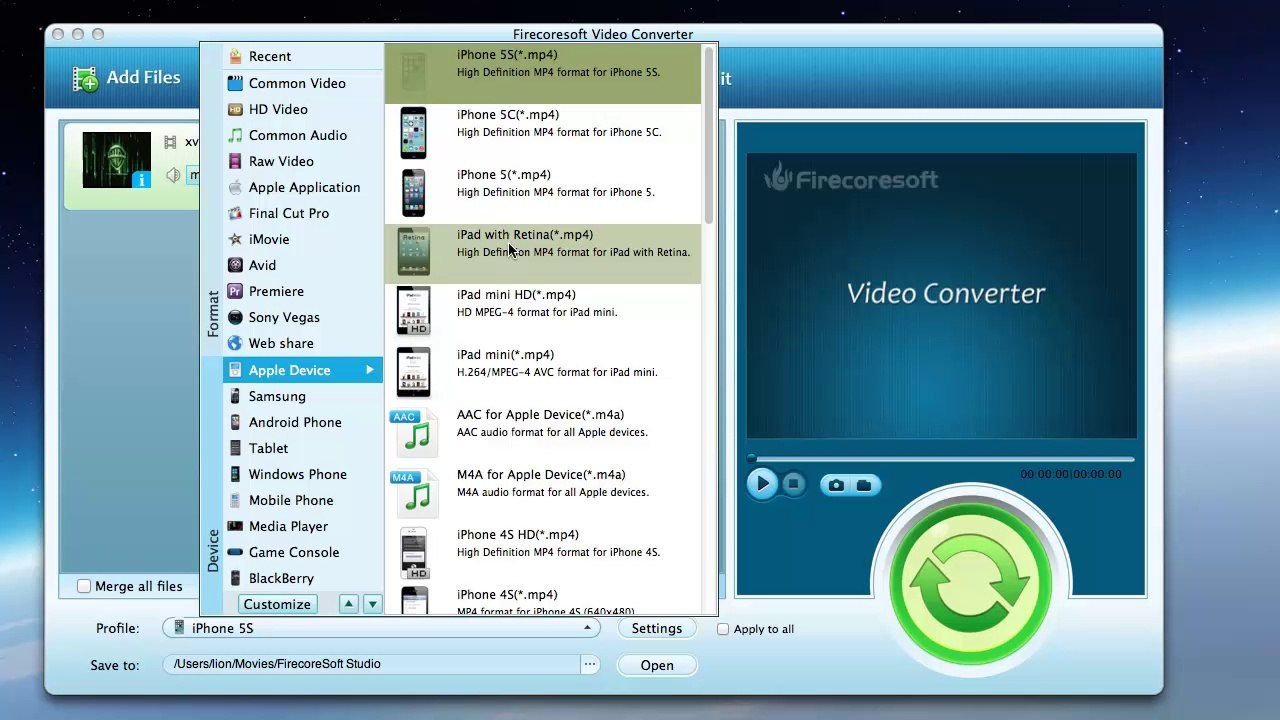Screen dimensions: 1280x720
Task: Click the Samsung phone icon
Action: [x=235, y=396]
